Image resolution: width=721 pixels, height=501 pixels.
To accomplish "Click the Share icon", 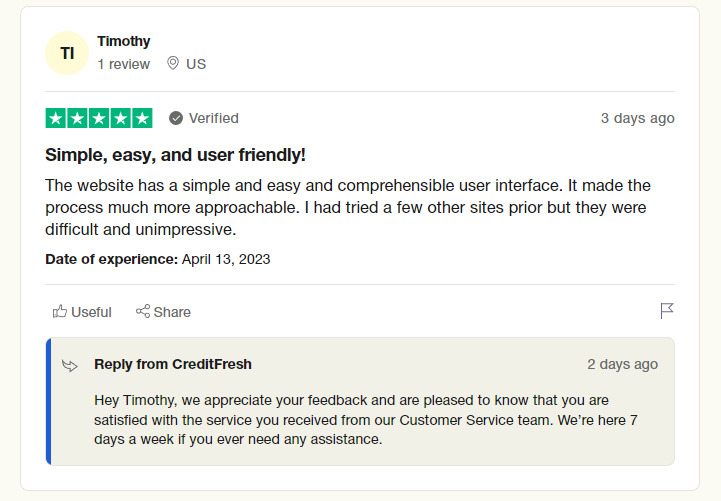I will click(x=143, y=312).
